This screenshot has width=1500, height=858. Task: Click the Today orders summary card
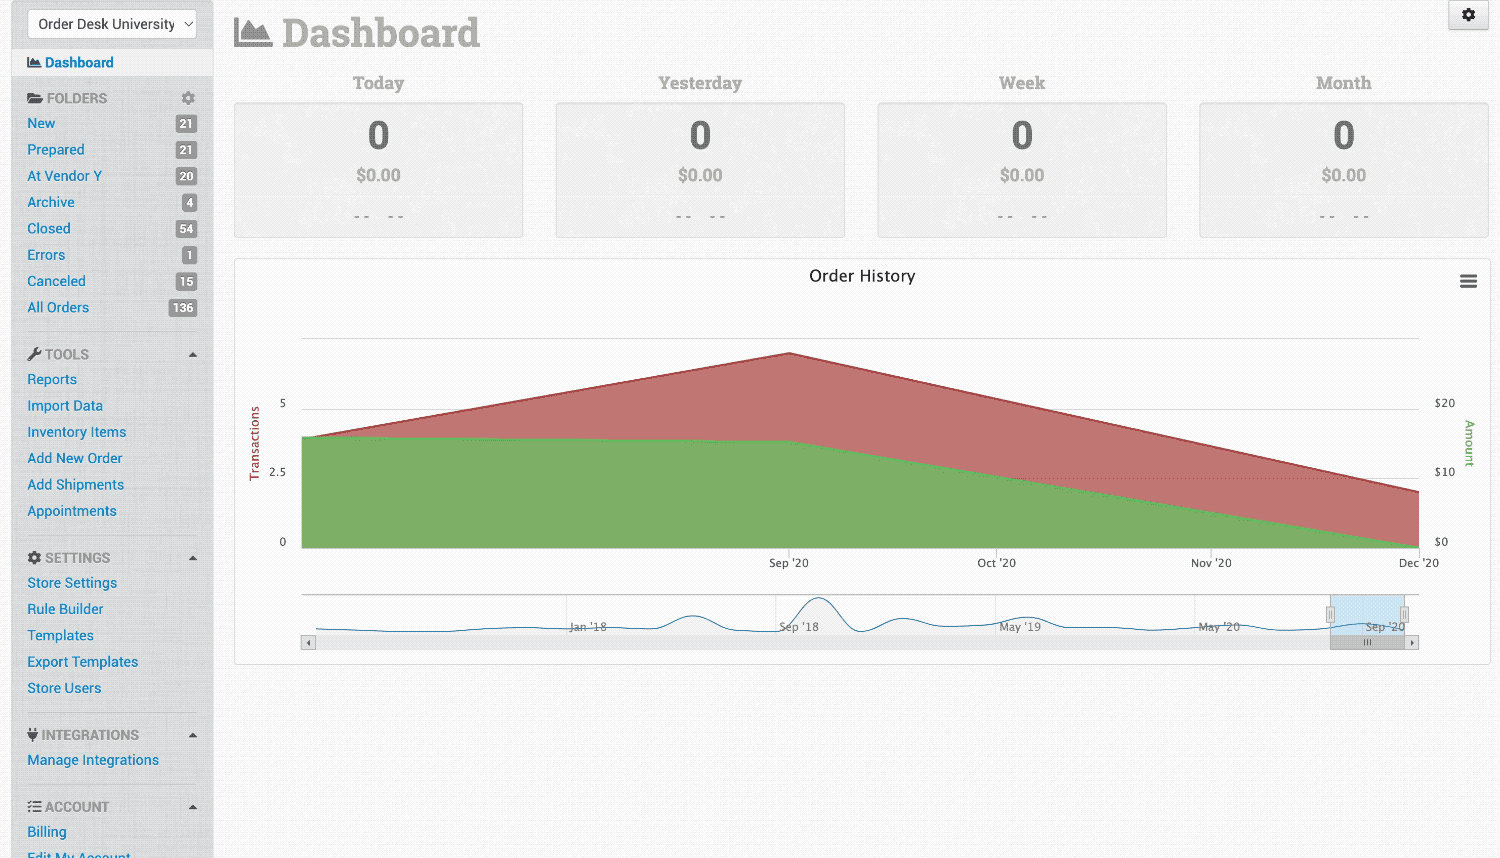(x=378, y=170)
